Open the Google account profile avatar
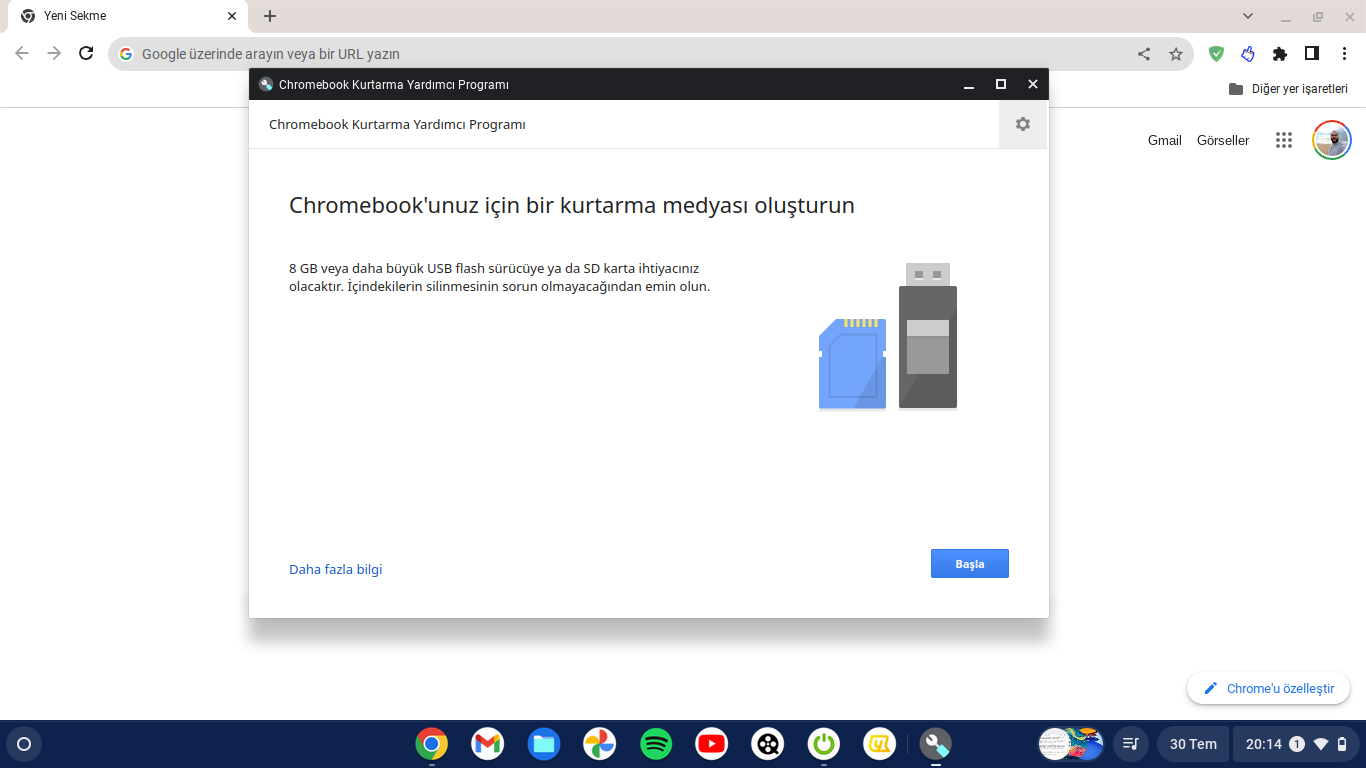The height and width of the screenshot is (768, 1366). coord(1332,141)
